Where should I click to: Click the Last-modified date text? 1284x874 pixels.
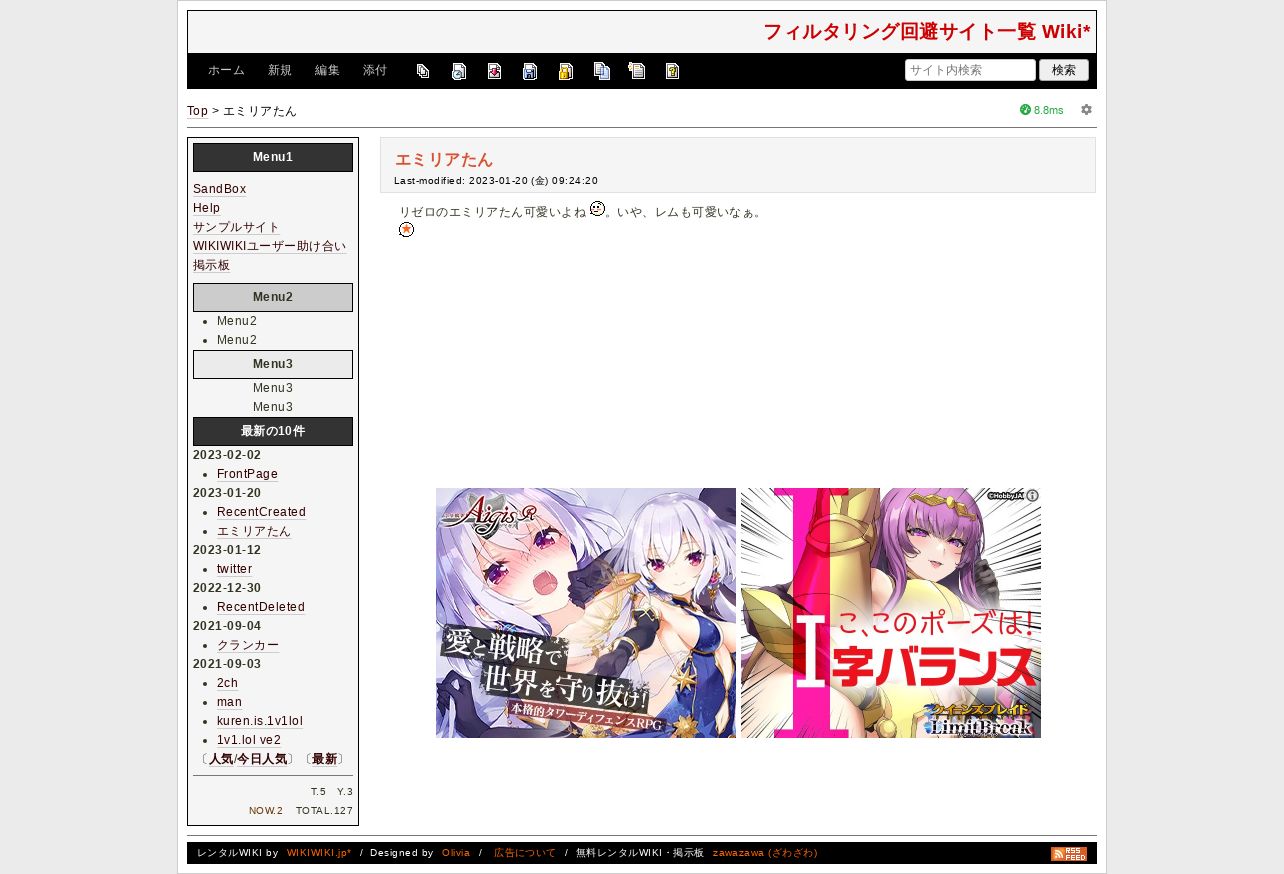(x=496, y=181)
